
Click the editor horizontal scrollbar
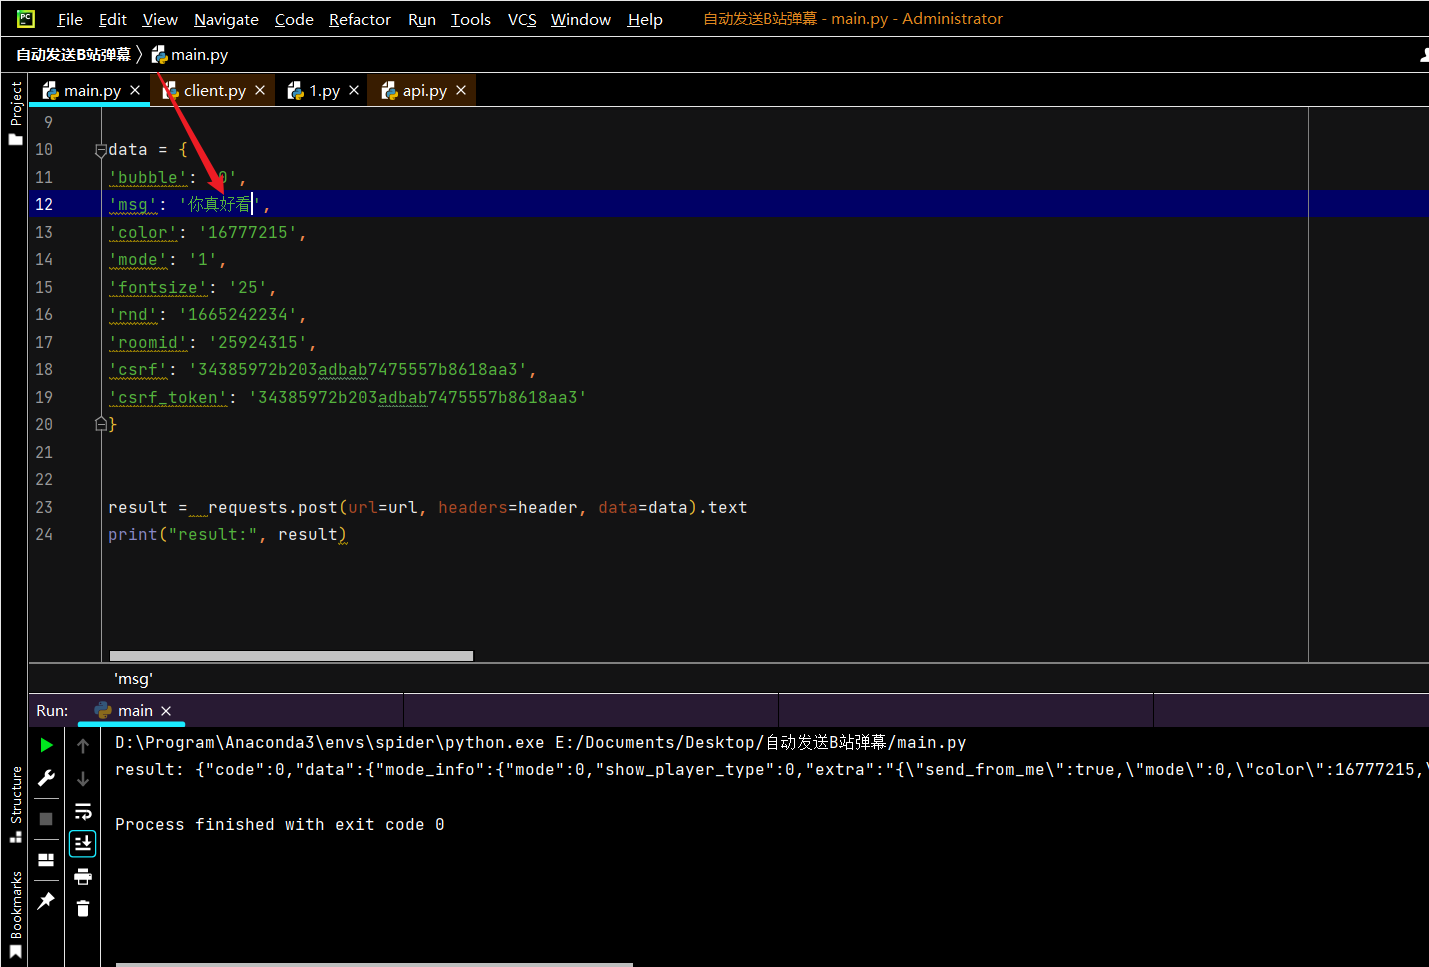[291, 656]
